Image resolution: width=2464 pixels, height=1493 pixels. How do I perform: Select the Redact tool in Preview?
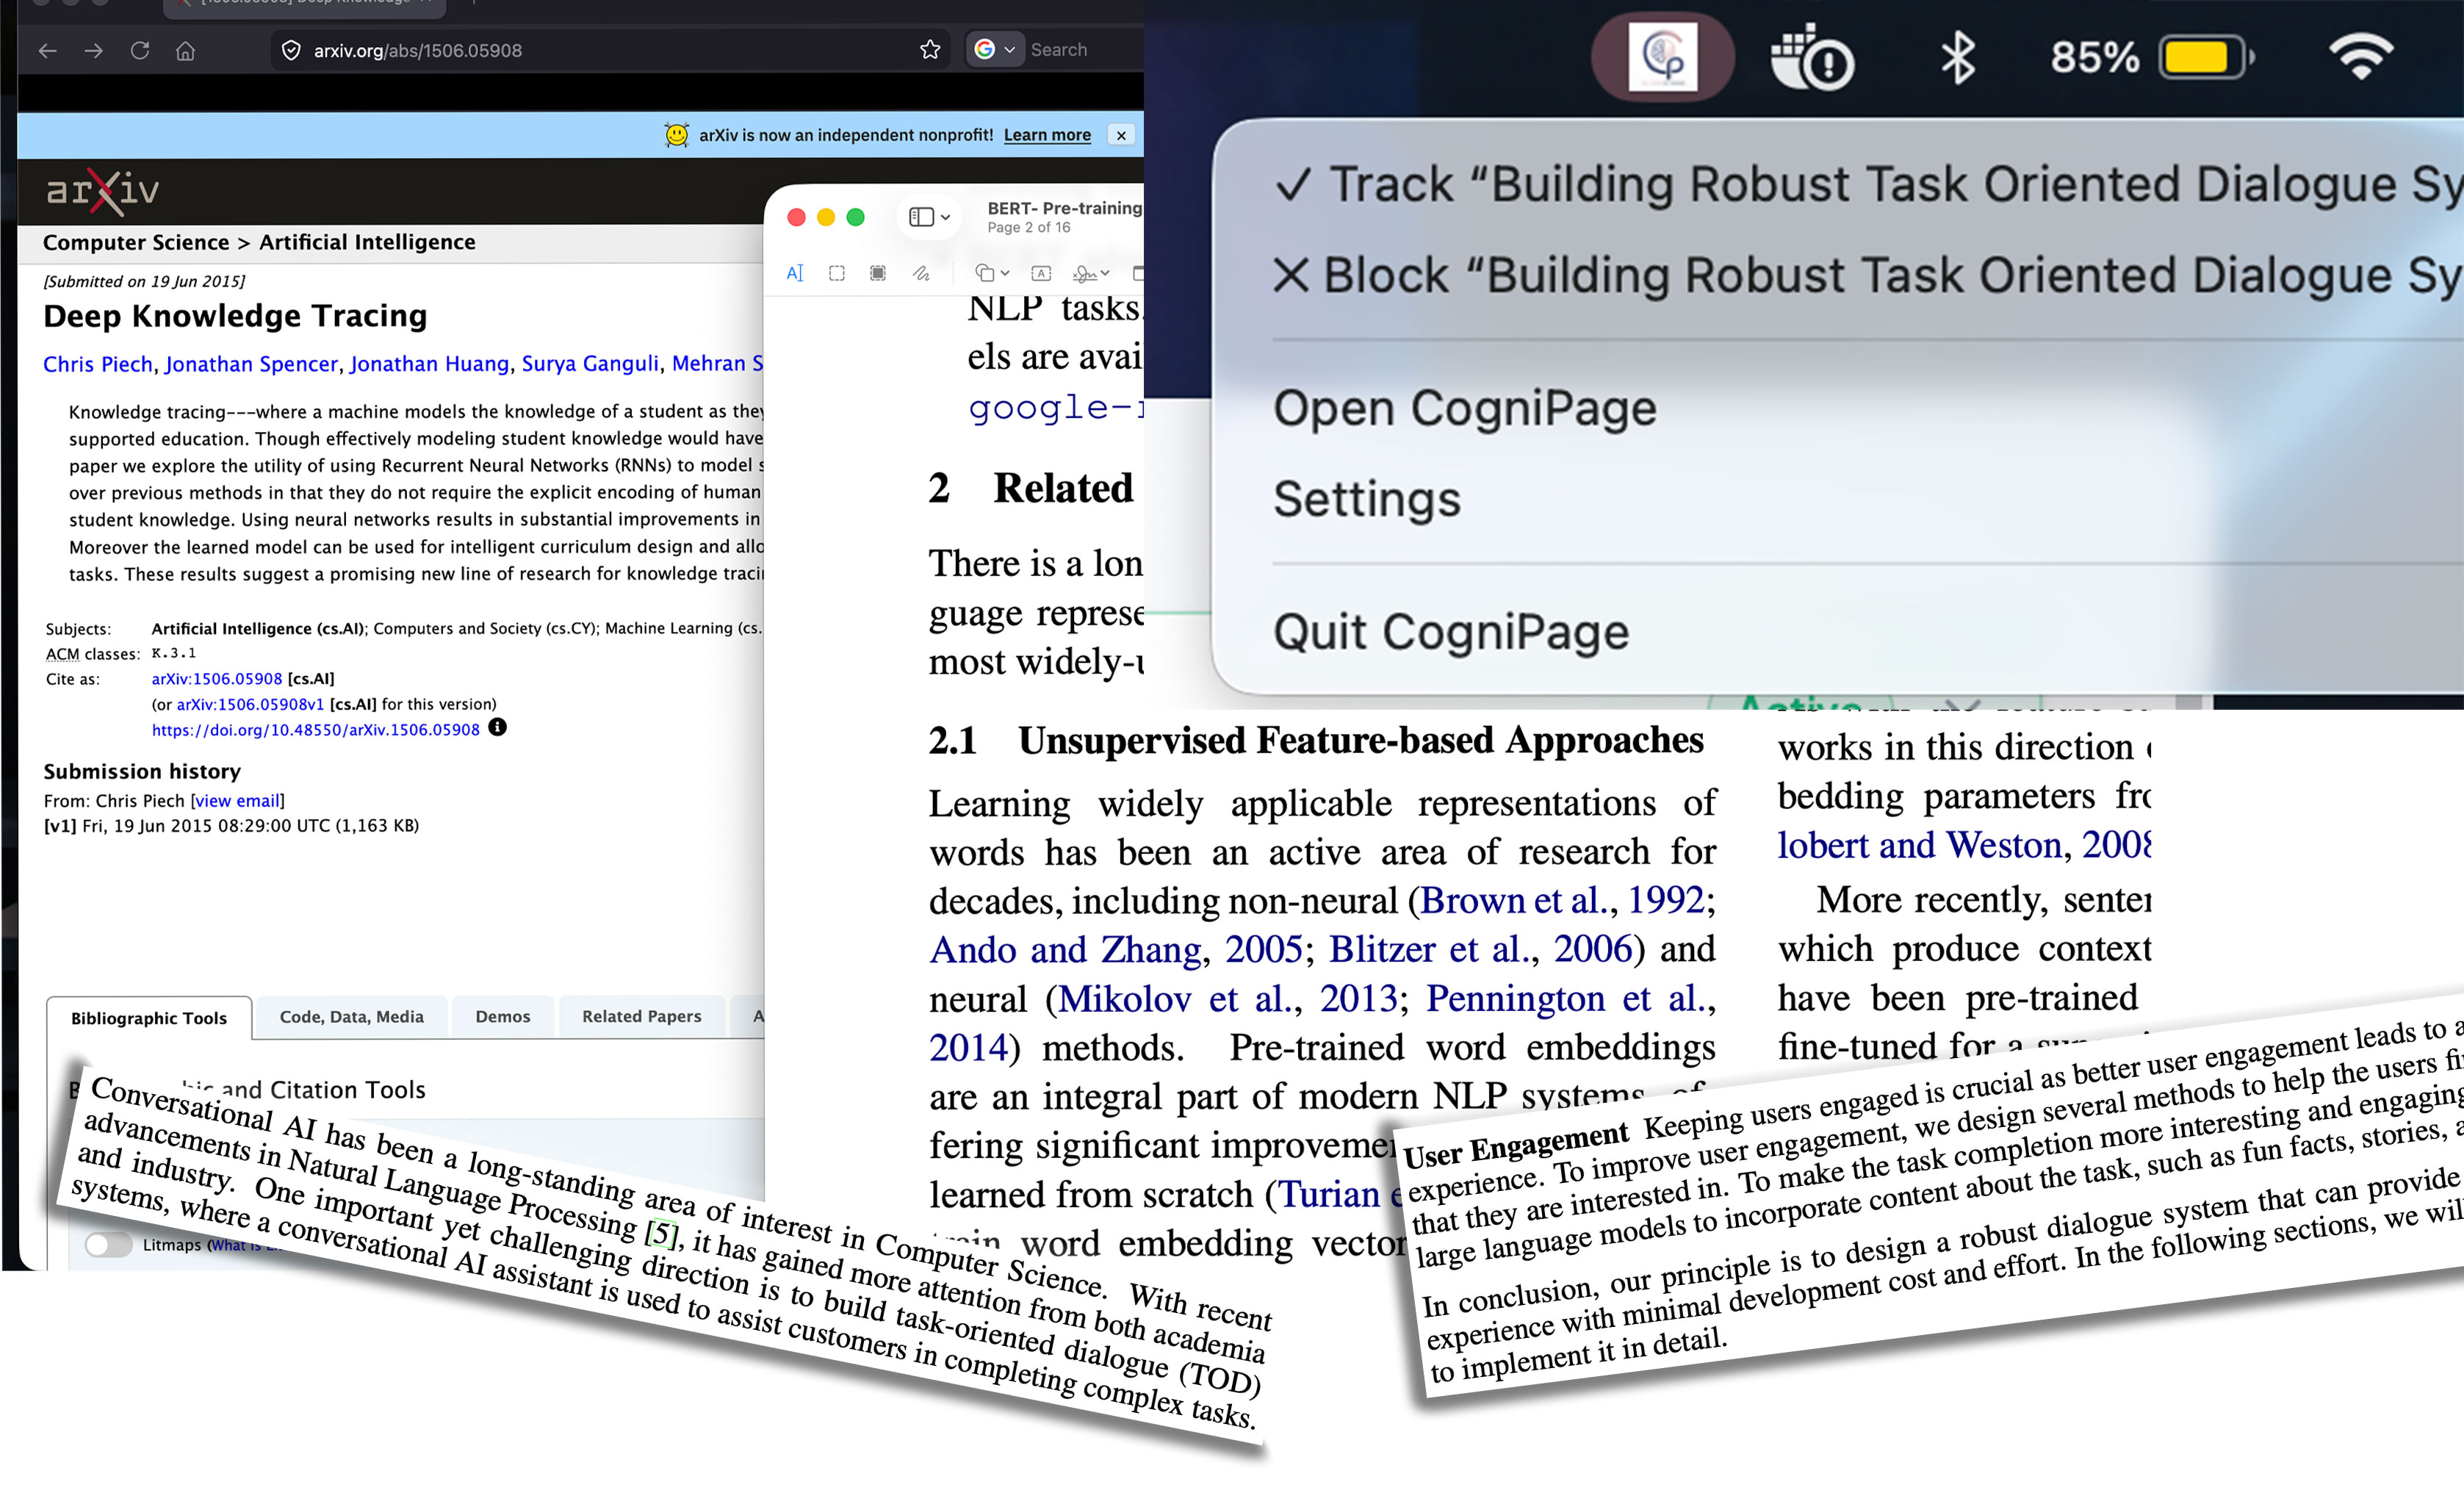coord(878,273)
